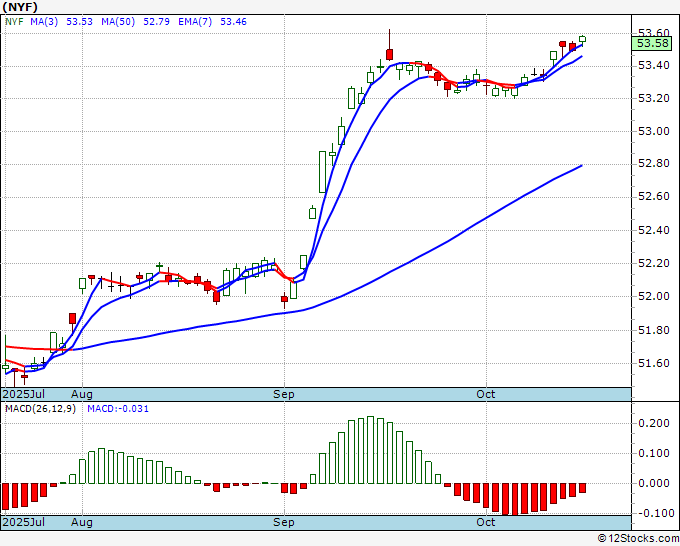The image size is (680, 546).
Task: Click the 12Stocks.com copyright link
Action: (x=638, y=539)
